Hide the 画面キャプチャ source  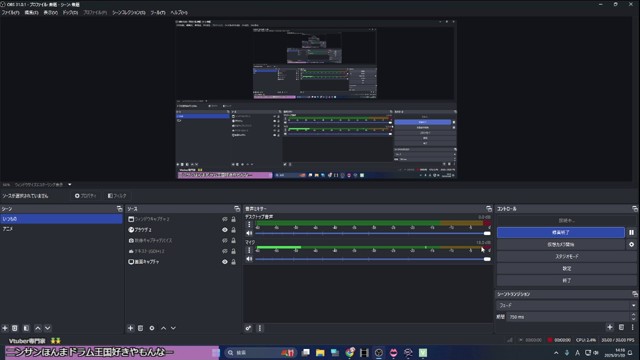pyautogui.click(x=224, y=262)
